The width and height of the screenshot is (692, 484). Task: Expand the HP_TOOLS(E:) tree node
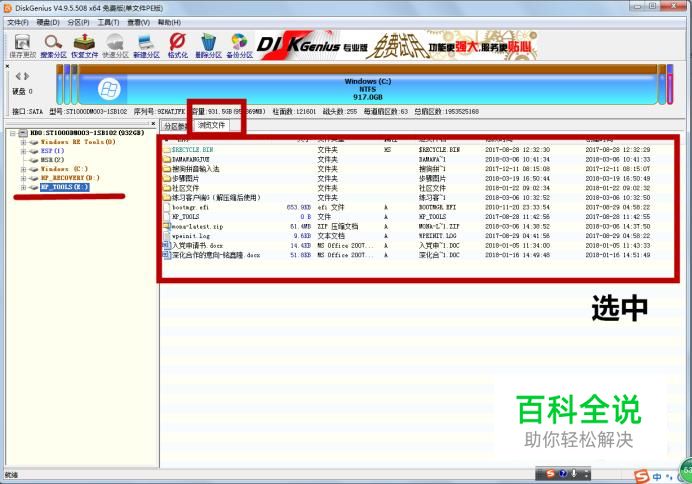[23, 187]
